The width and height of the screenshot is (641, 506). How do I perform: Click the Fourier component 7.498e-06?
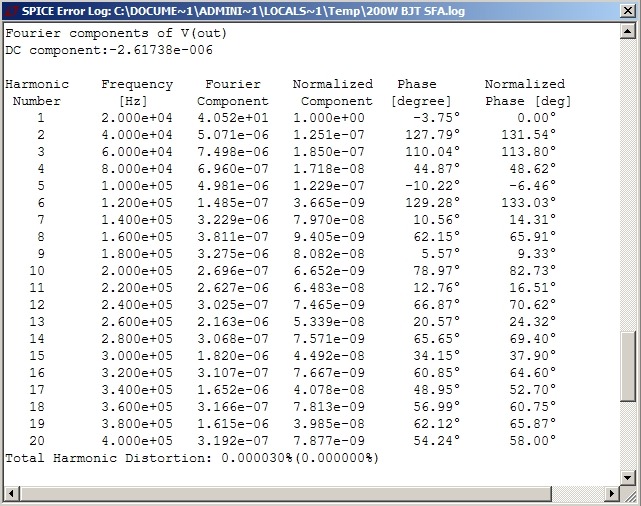pyautogui.click(x=233, y=152)
